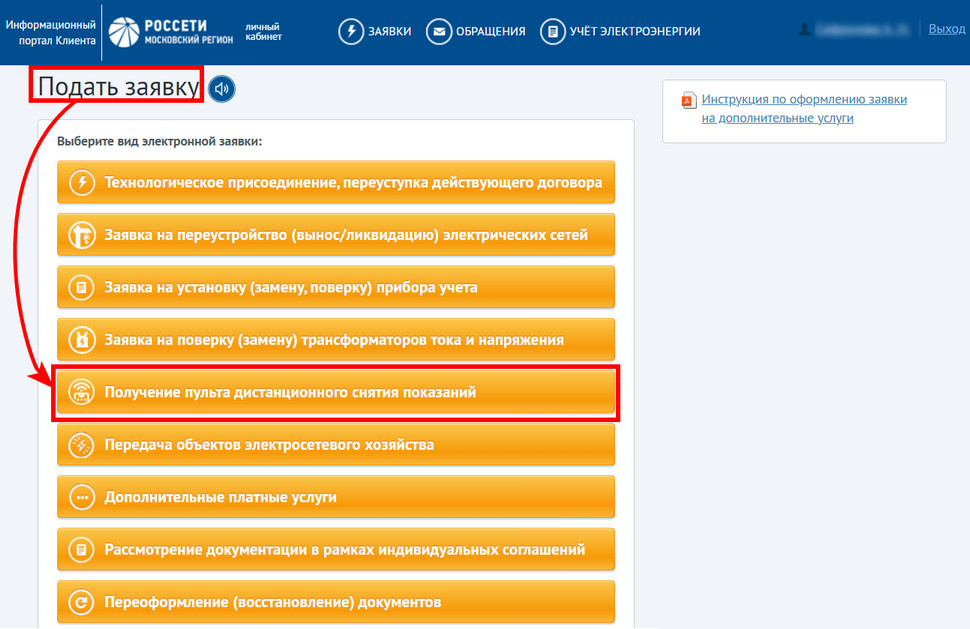This screenshot has width=970, height=629.
Task: Open Рассмотрение документации в рамках индивидуальных соглашений
Action: [336, 550]
